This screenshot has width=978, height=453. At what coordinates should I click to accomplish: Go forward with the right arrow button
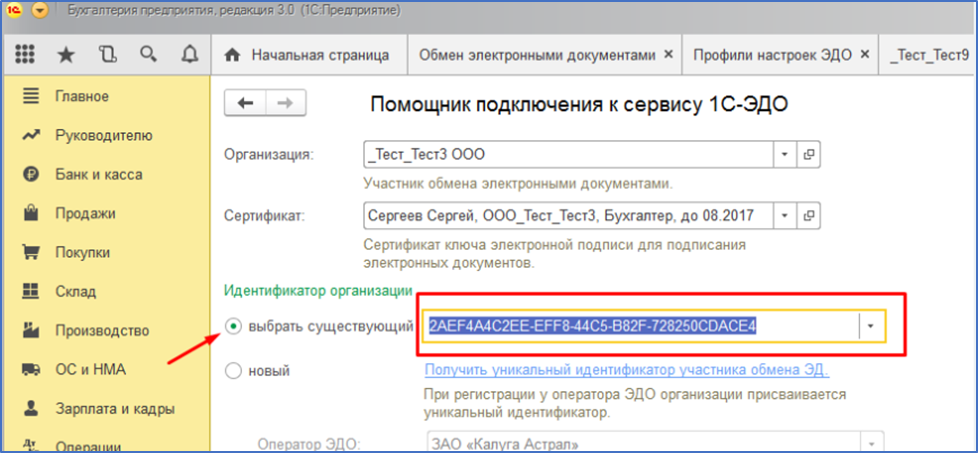tap(286, 103)
